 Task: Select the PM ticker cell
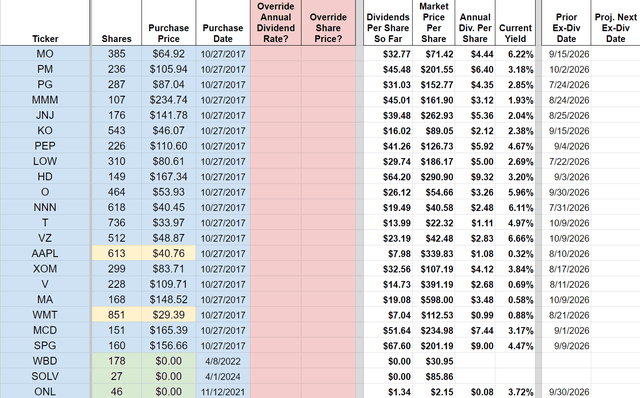[x=45, y=69]
